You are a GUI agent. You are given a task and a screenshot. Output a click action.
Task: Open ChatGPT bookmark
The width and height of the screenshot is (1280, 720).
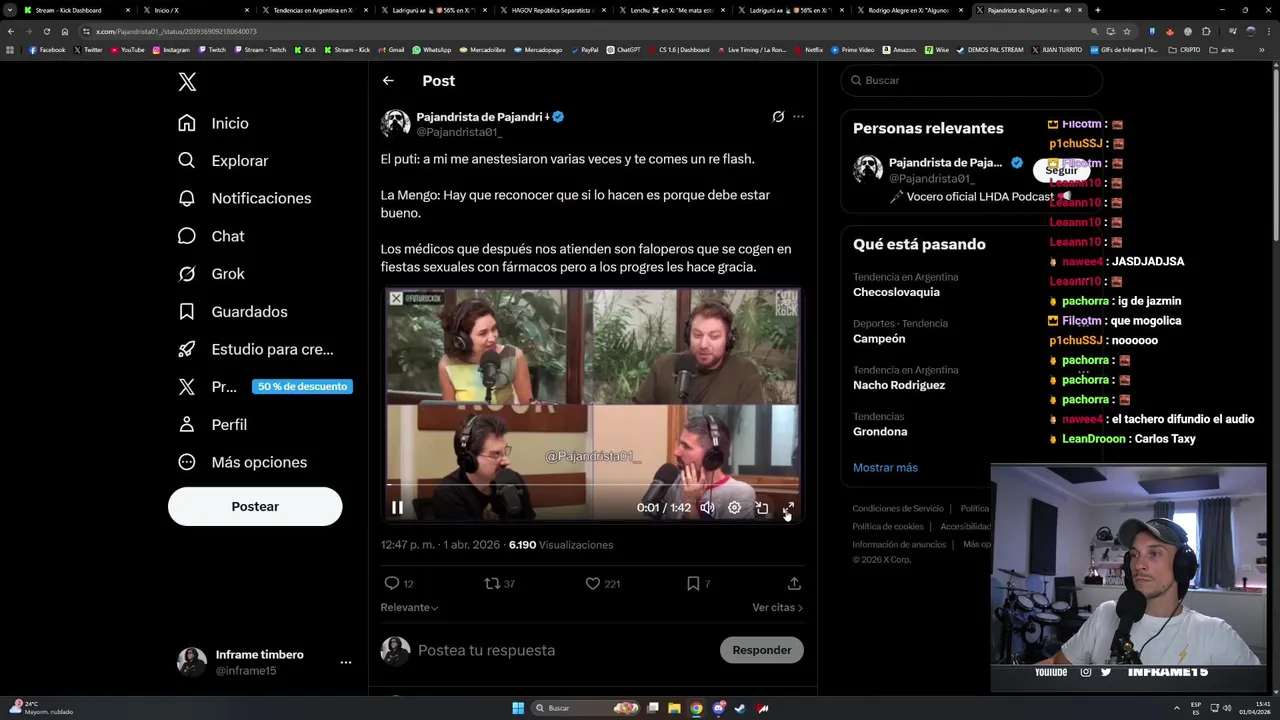[x=624, y=49]
